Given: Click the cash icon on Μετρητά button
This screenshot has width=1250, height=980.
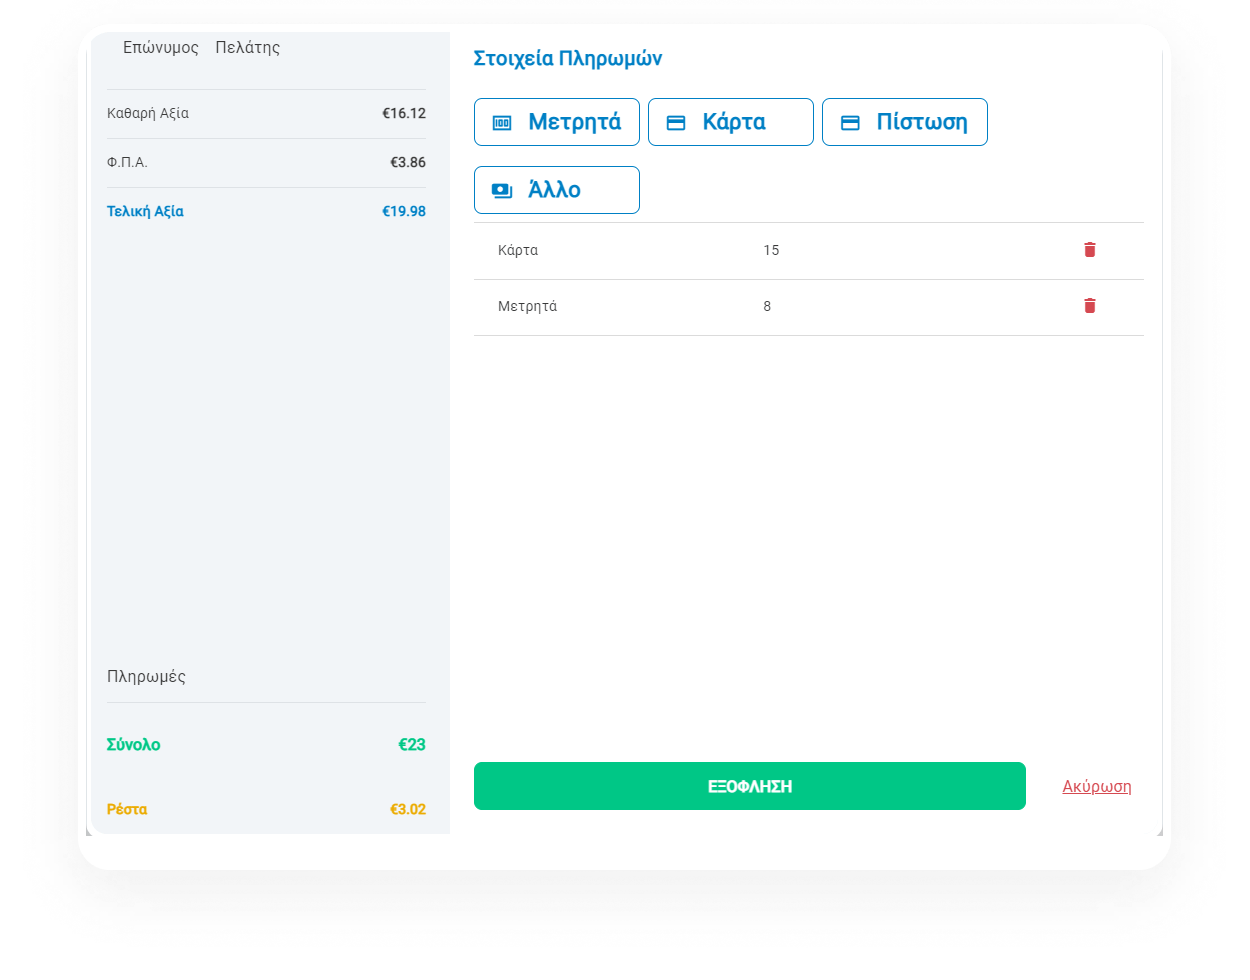Looking at the screenshot, I should (x=502, y=123).
